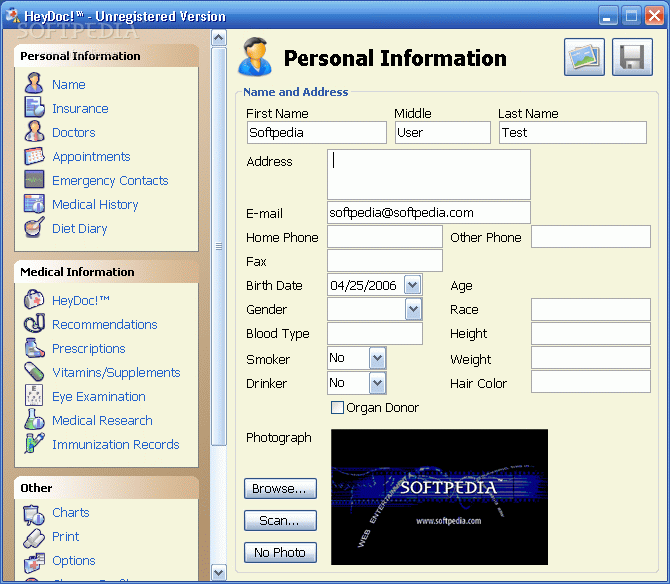Screen dimensions: 670x584
Task: Open the Diet Diary link
Action: [79, 229]
